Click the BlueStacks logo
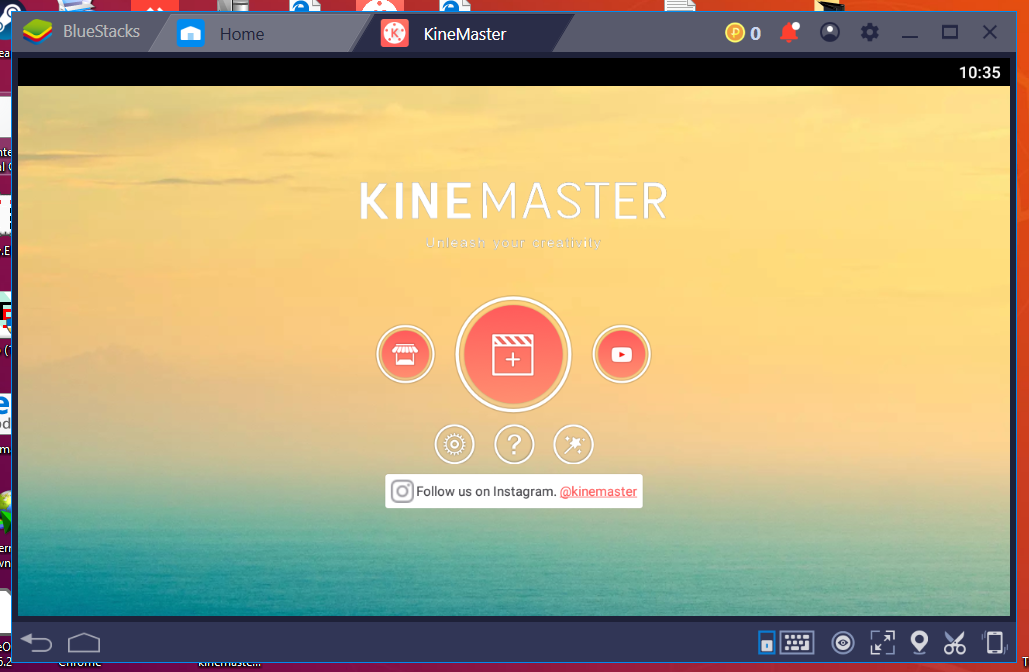Screen dimensions: 1029x672 click(x=37, y=32)
